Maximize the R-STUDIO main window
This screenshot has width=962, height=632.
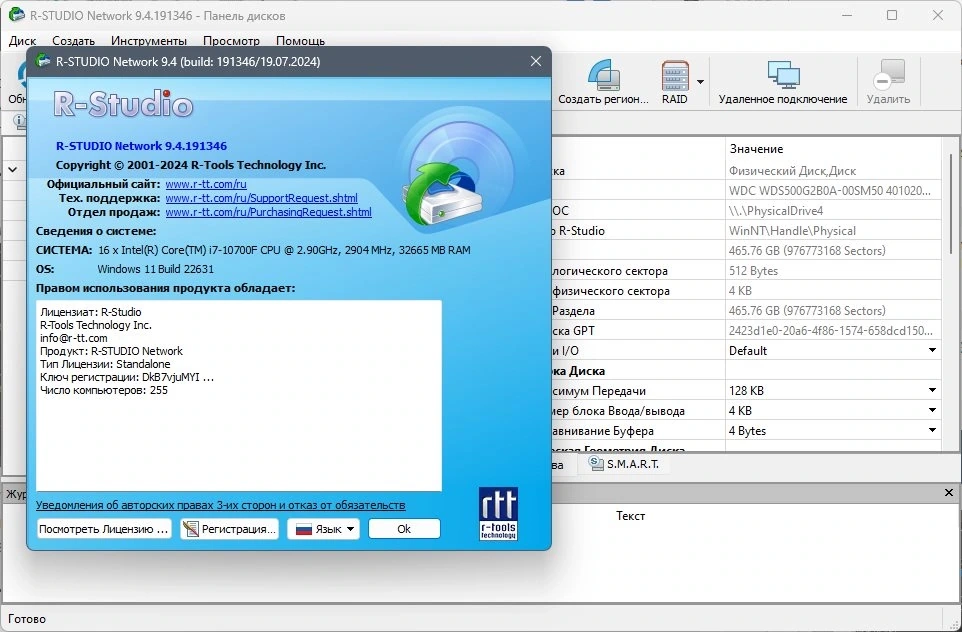[892, 15]
